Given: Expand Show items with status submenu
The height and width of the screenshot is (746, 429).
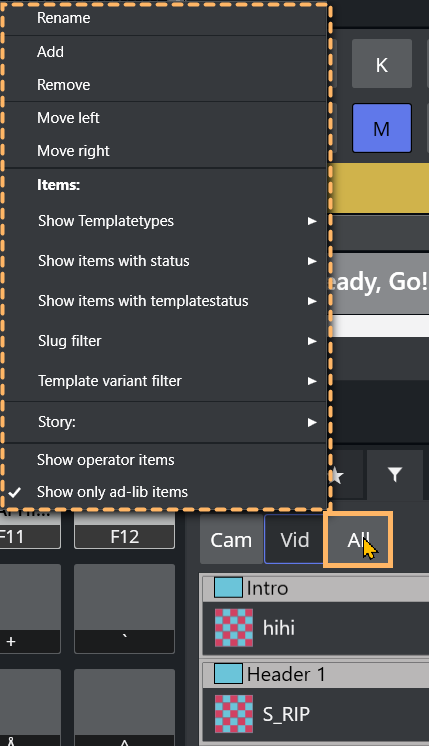Looking at the screenshot, I should [166, 261].
